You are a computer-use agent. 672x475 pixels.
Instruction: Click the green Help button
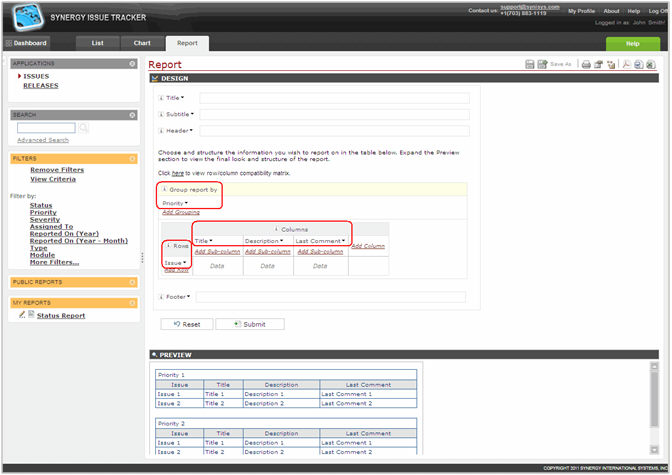tap(633, 44)
